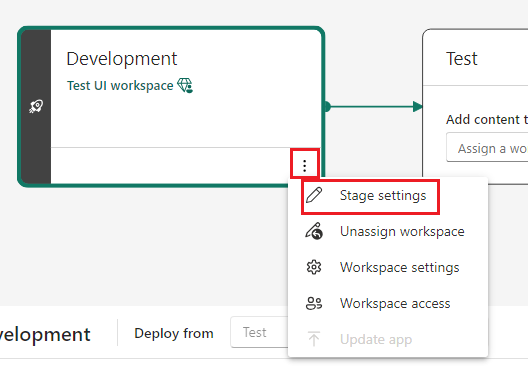Click the disabled Update app entry
The image size is (528, 372).
pos(388,339)
